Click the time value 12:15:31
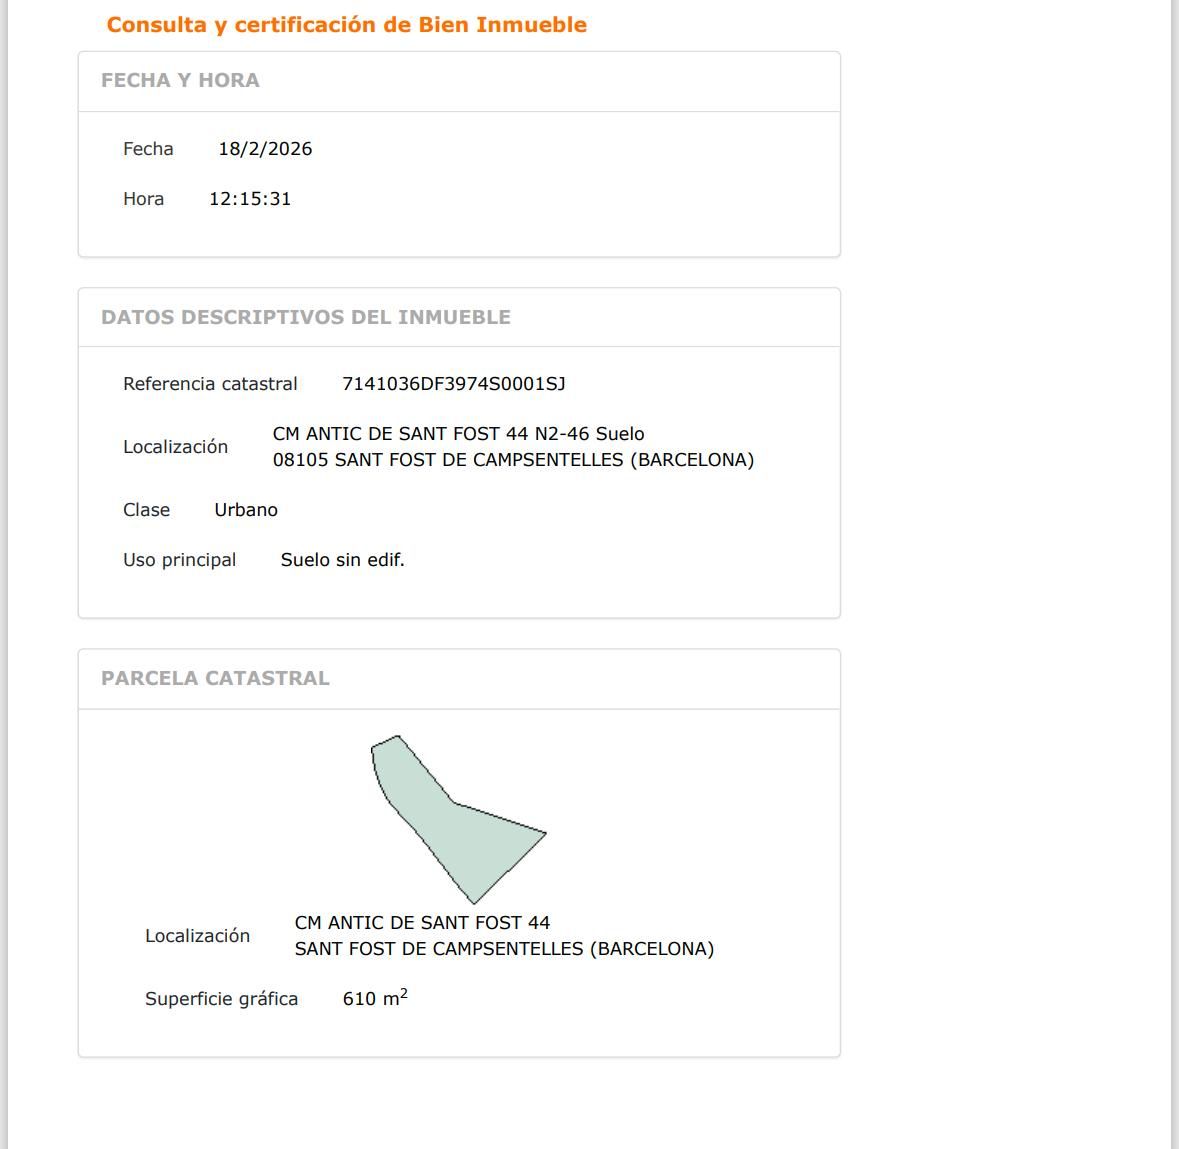 pos(250,199)
